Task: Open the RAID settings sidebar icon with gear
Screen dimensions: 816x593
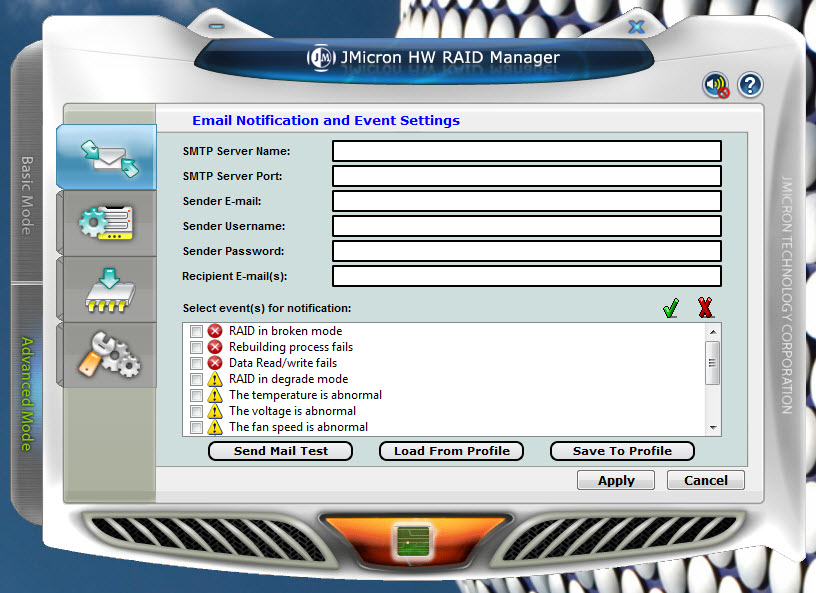Action: click(x=107, y=223)
